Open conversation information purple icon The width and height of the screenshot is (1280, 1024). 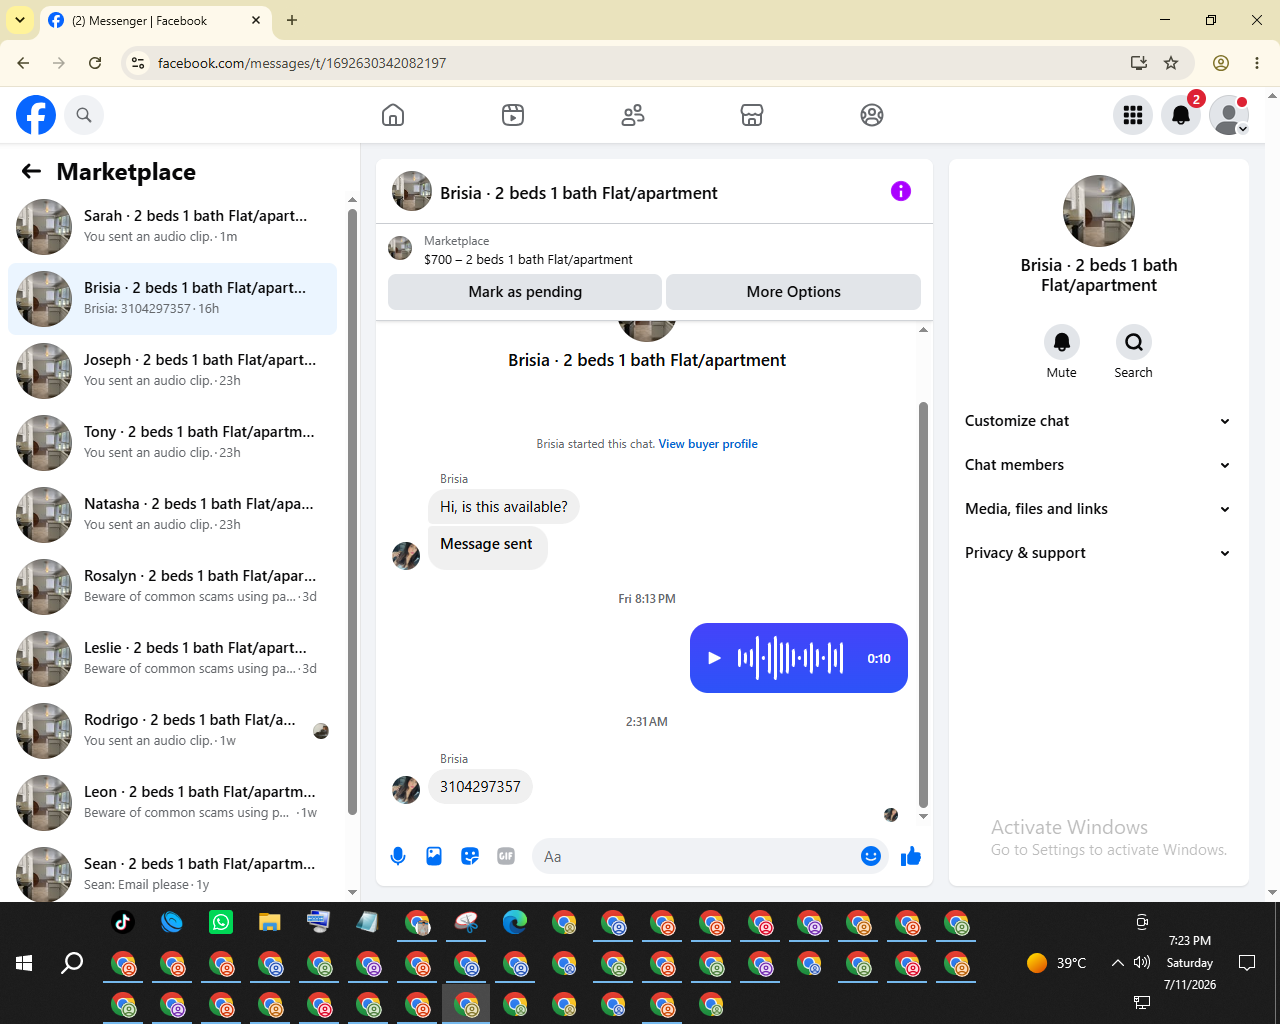click(901, 191)
